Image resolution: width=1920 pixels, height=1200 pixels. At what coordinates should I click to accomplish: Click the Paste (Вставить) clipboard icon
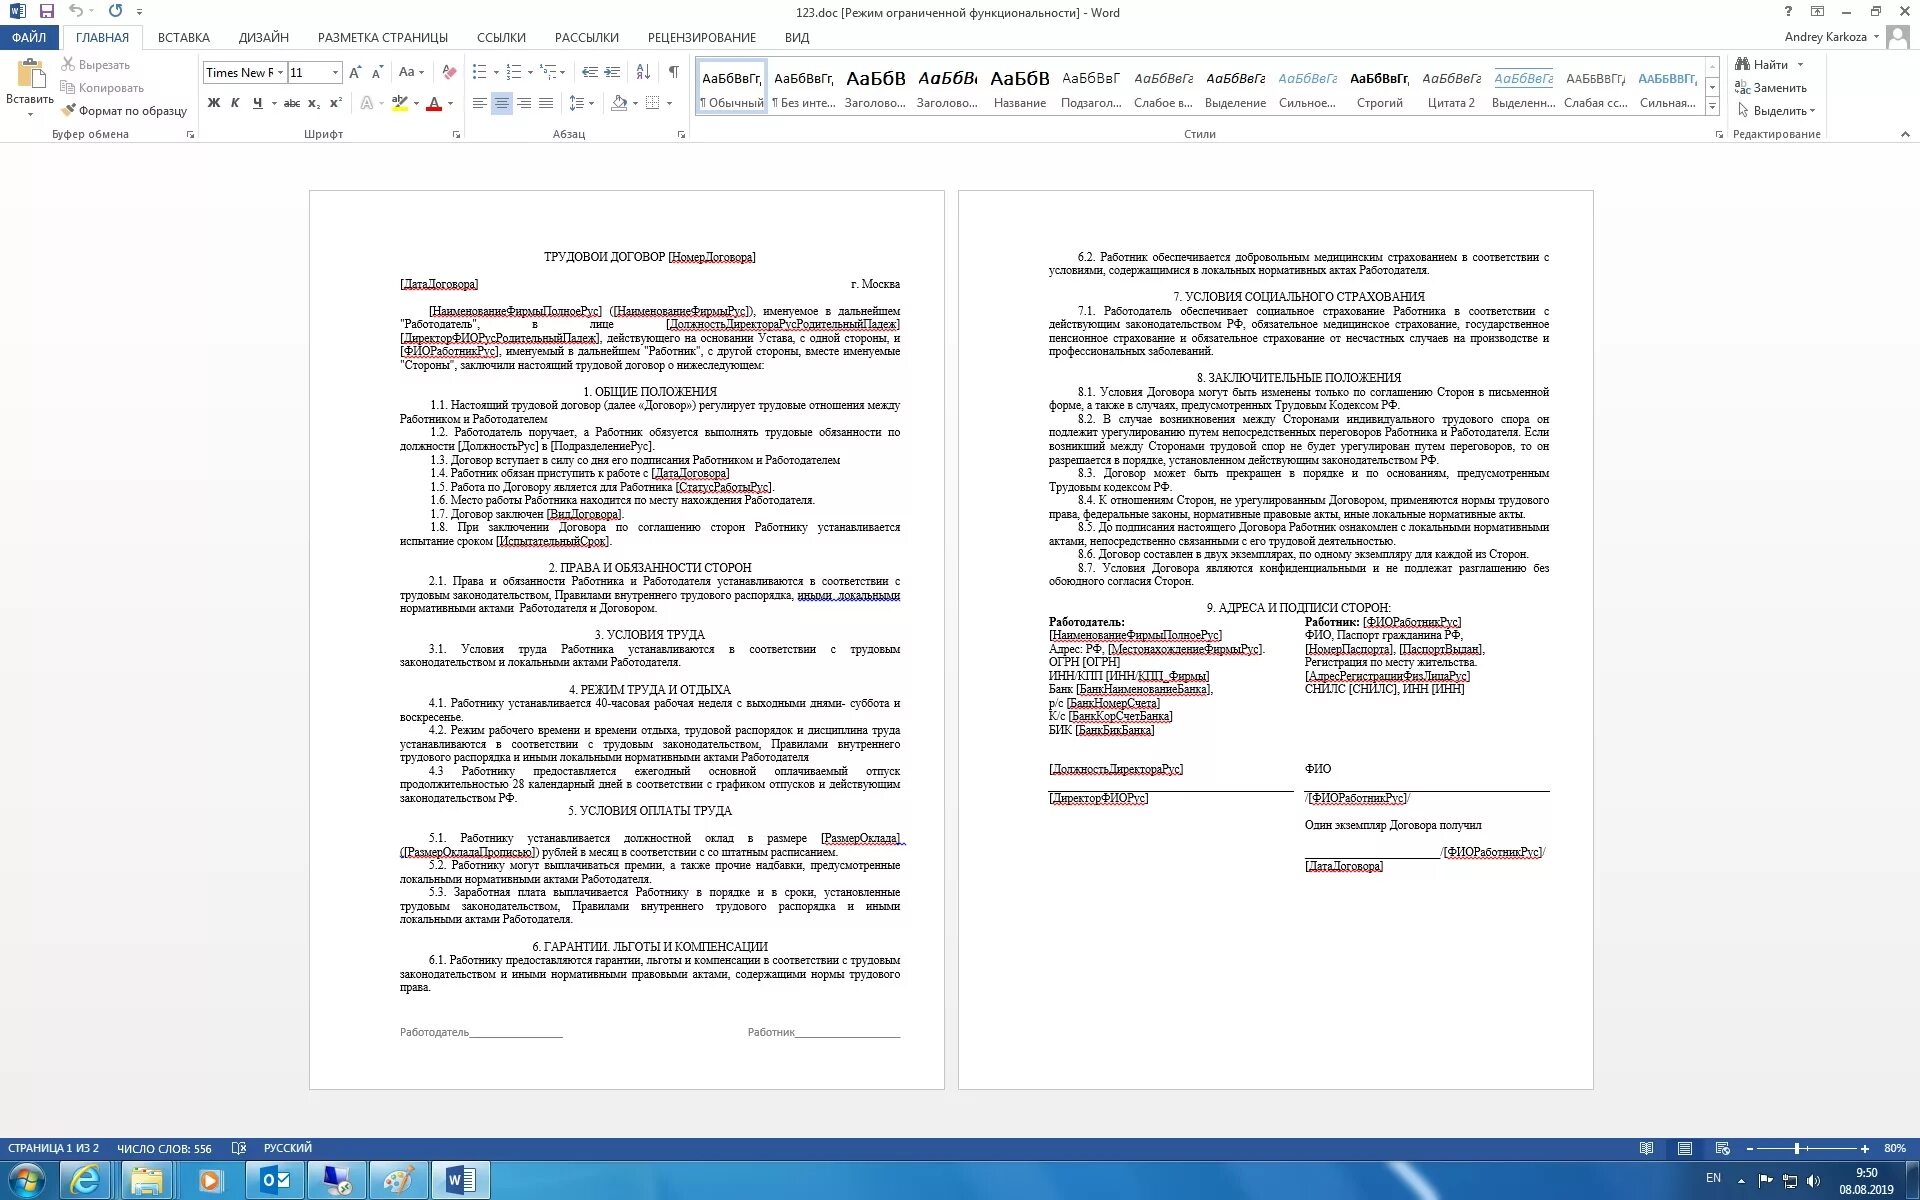tap(30, 74)
